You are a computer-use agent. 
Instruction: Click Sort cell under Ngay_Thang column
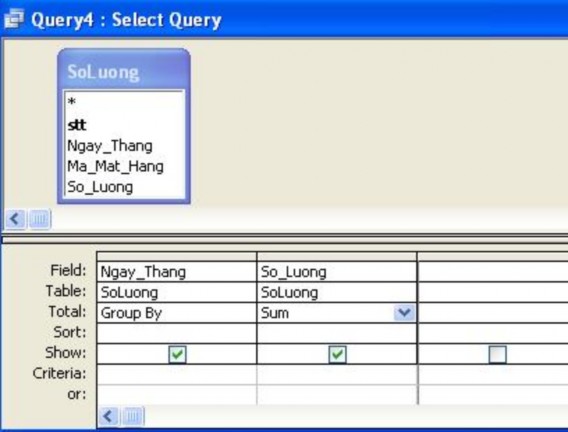point(177,333)
